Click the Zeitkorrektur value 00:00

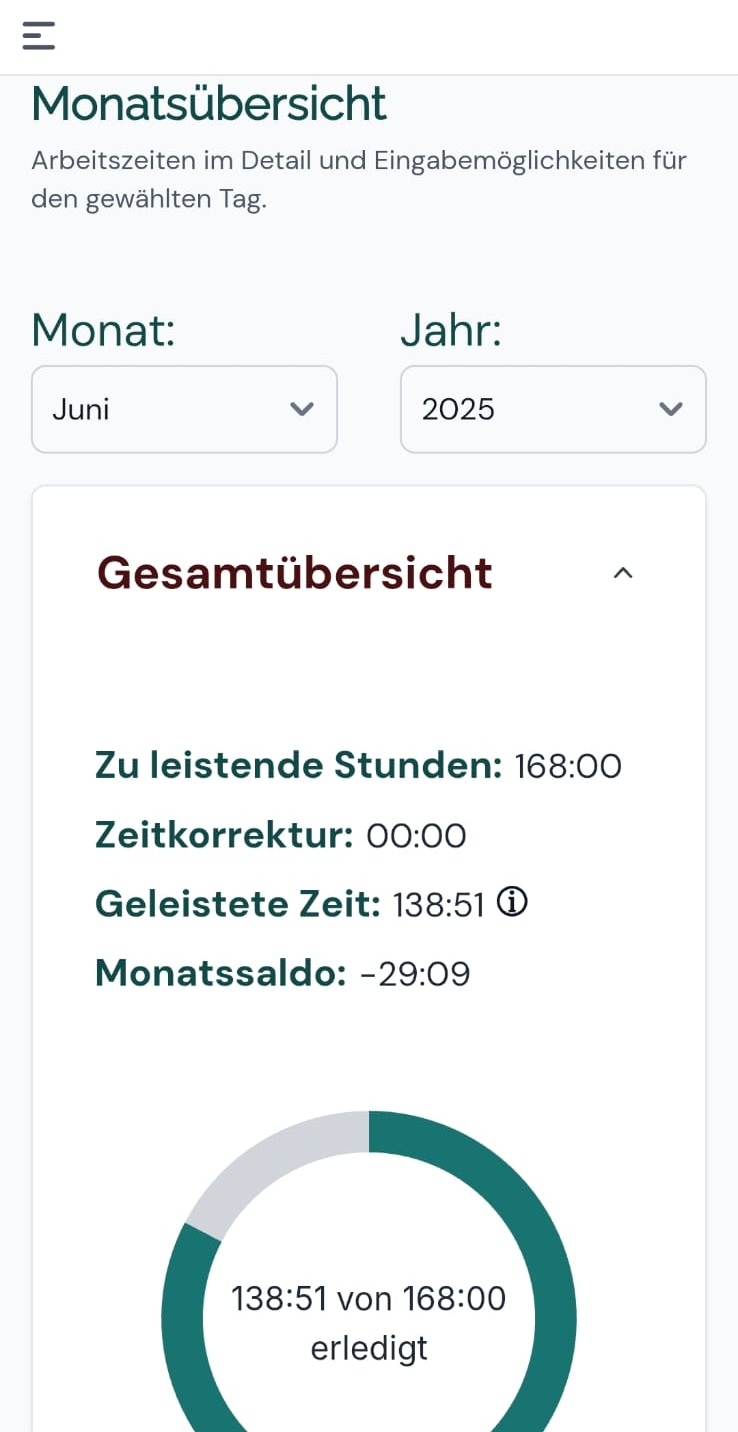click(417, 835)
